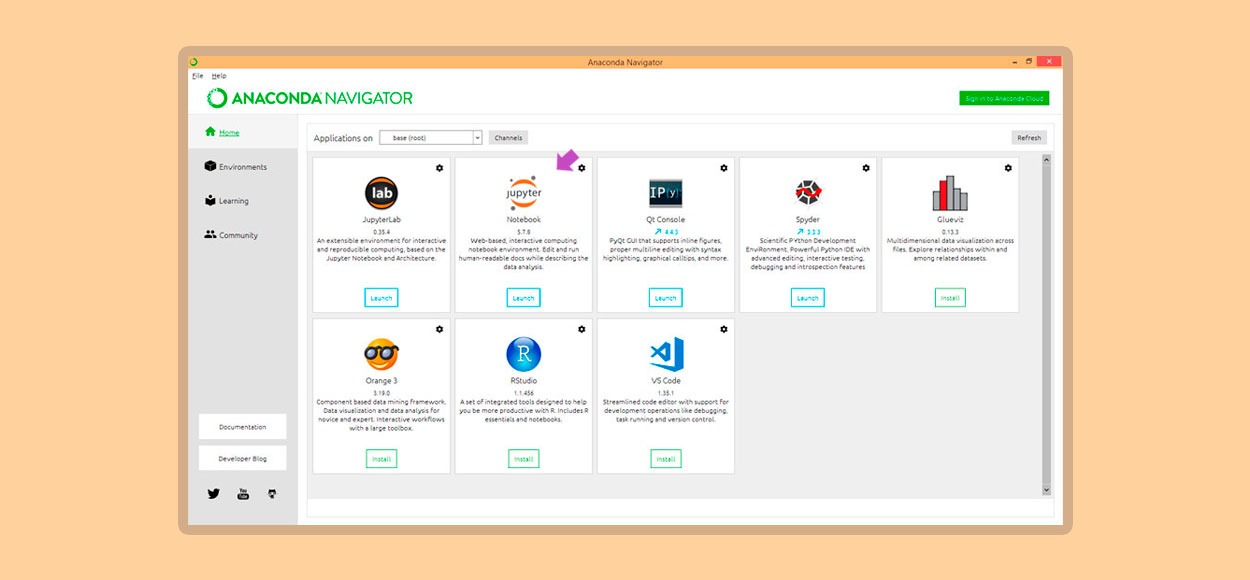Click the Qt Console update arrow icon

[658, 231]
